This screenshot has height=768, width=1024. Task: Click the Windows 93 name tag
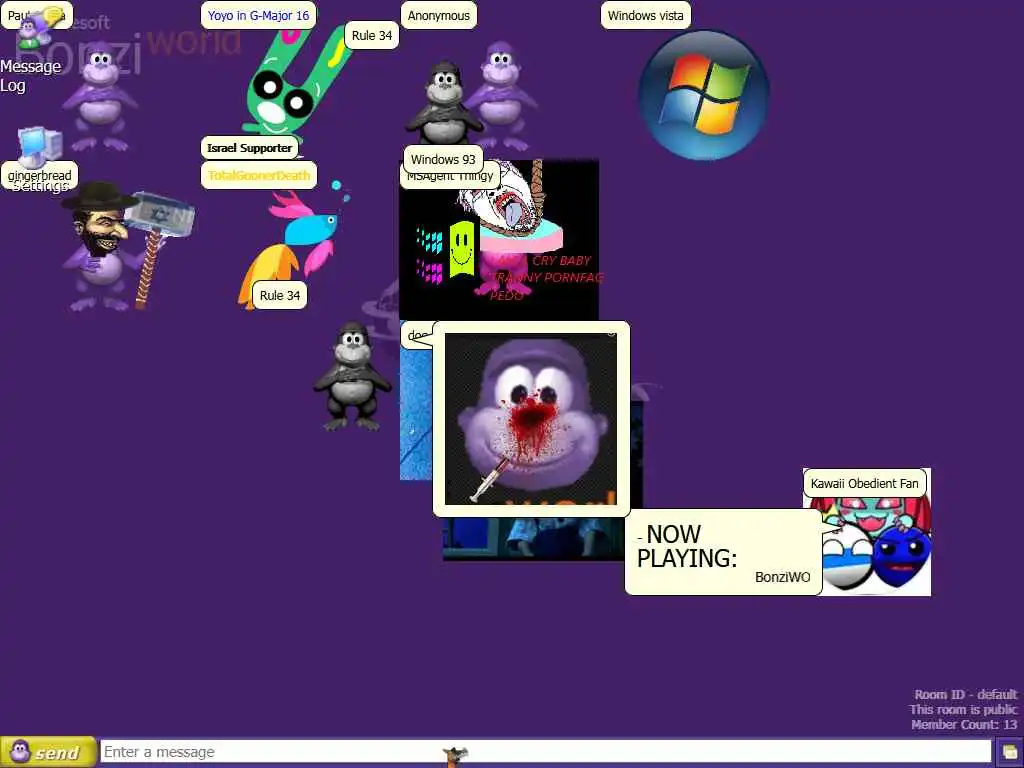coord(443,159)
